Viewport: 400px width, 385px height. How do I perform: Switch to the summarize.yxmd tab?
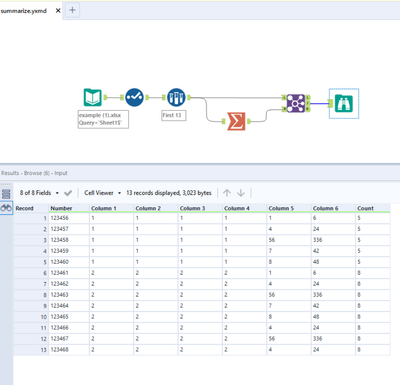click(x=24, y=11)
